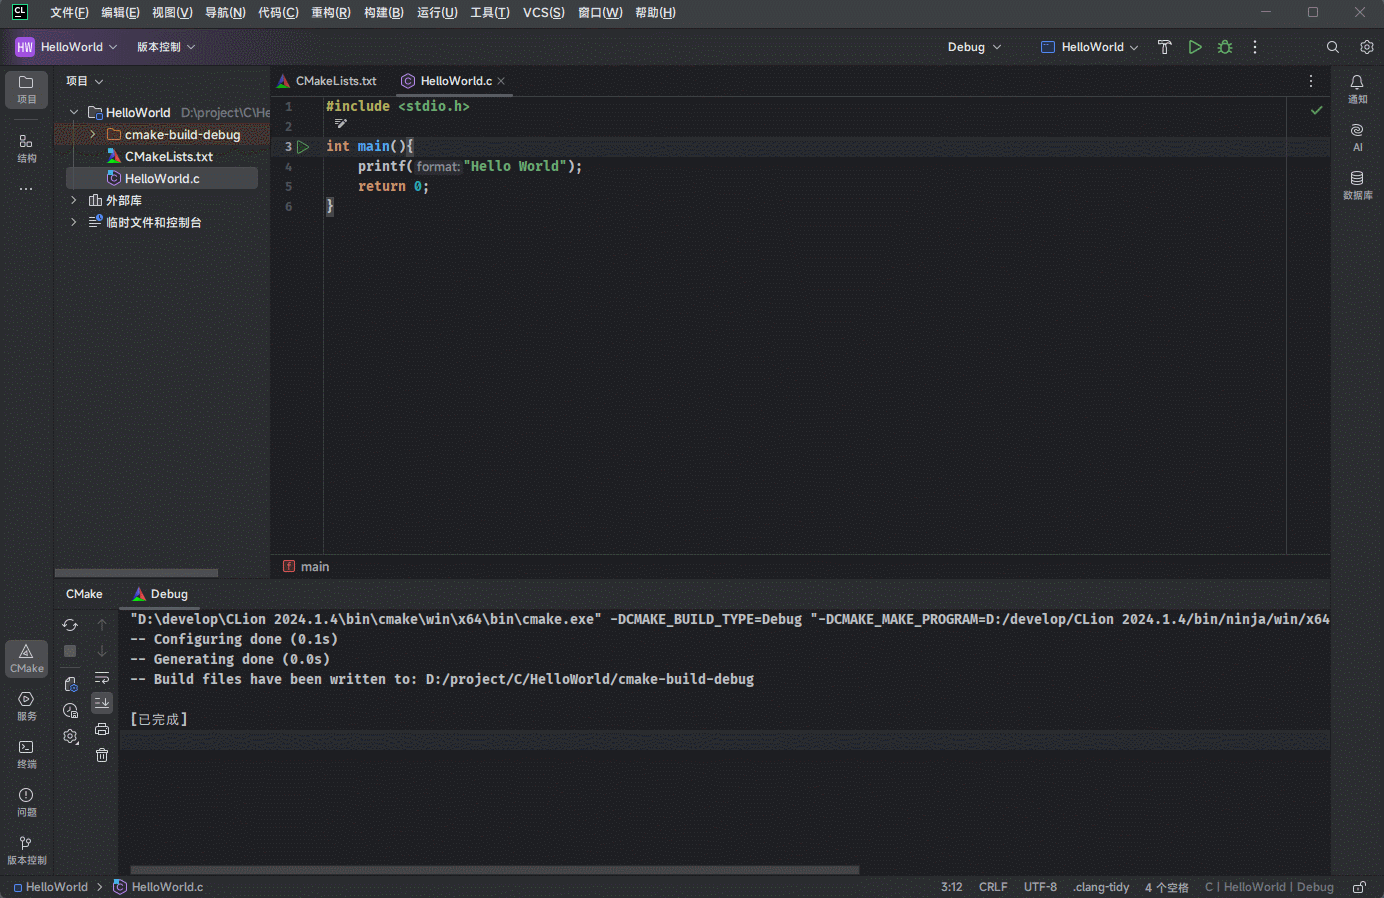Toggle scroll to end in CMake output
The image size is (1384, 898).
click(102, 703)
